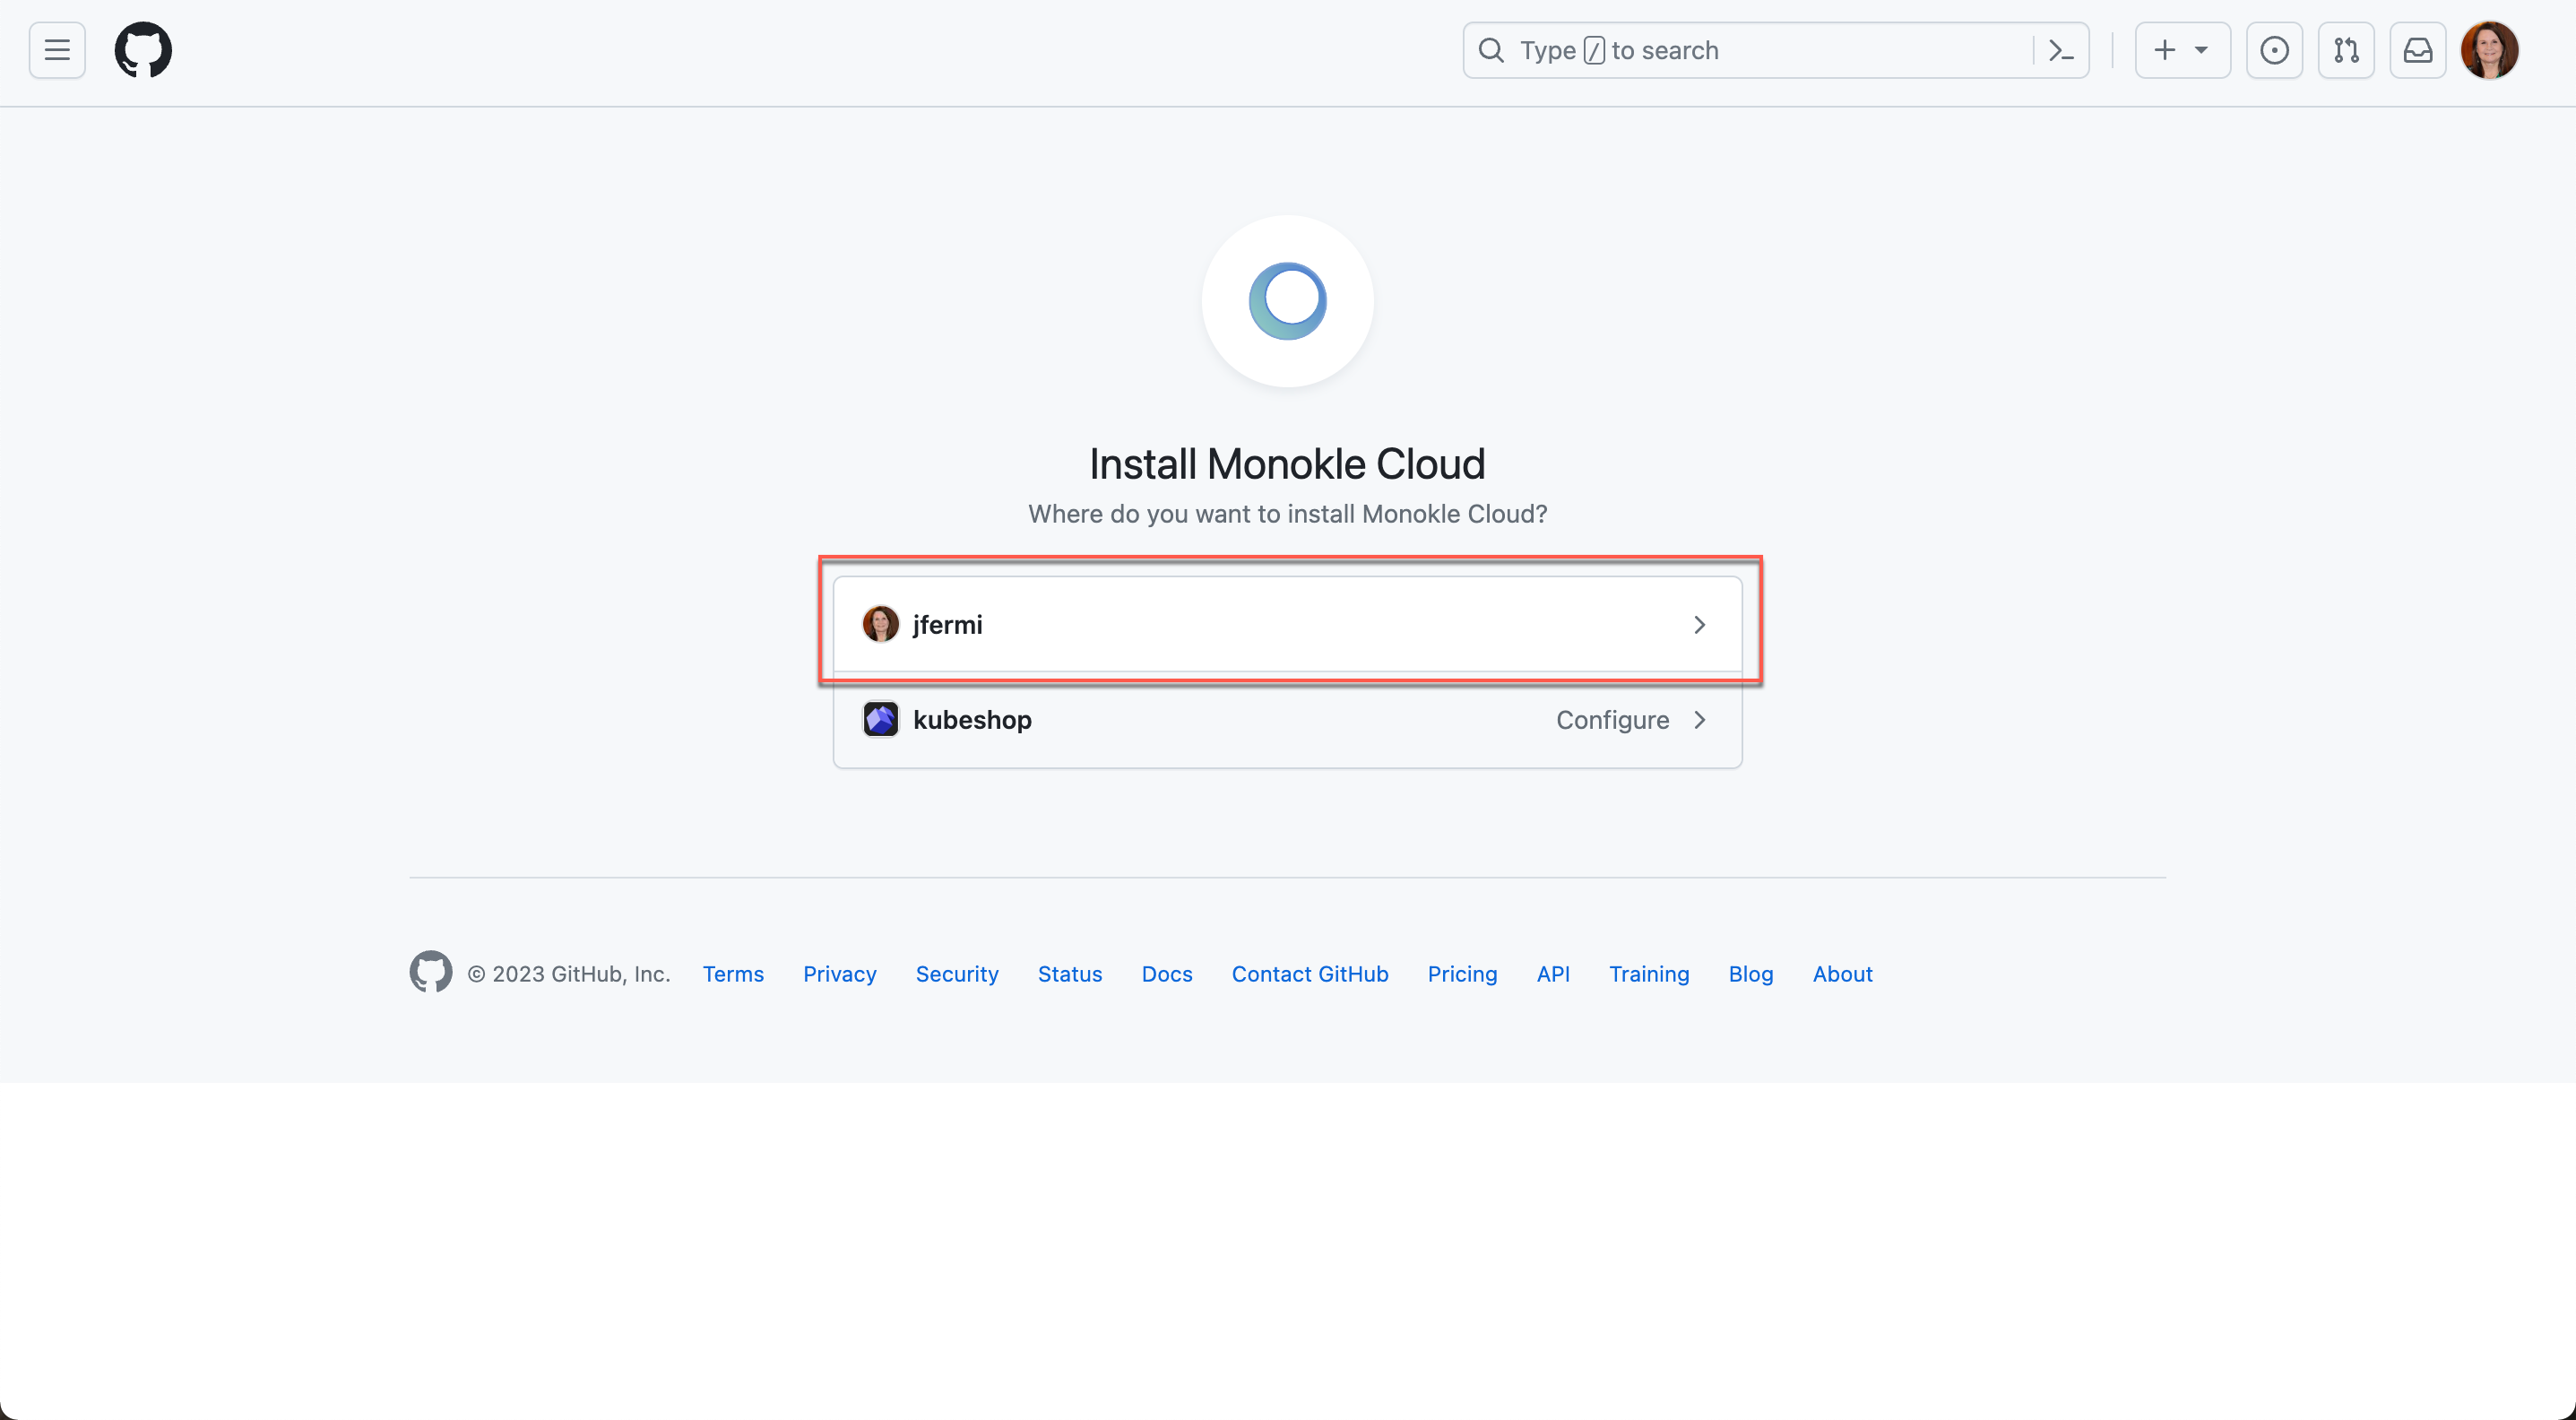Go to GitHub home via Octocat logo
This screenshot has width=2576, height=1420.
tap(143, 50)
